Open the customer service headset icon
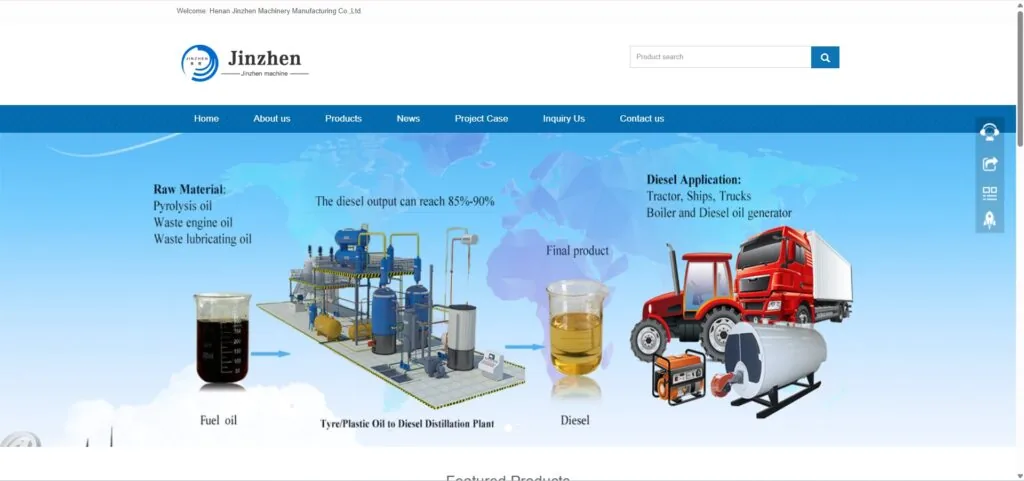The image size is (1024, 481). click(x=989, y=132)
